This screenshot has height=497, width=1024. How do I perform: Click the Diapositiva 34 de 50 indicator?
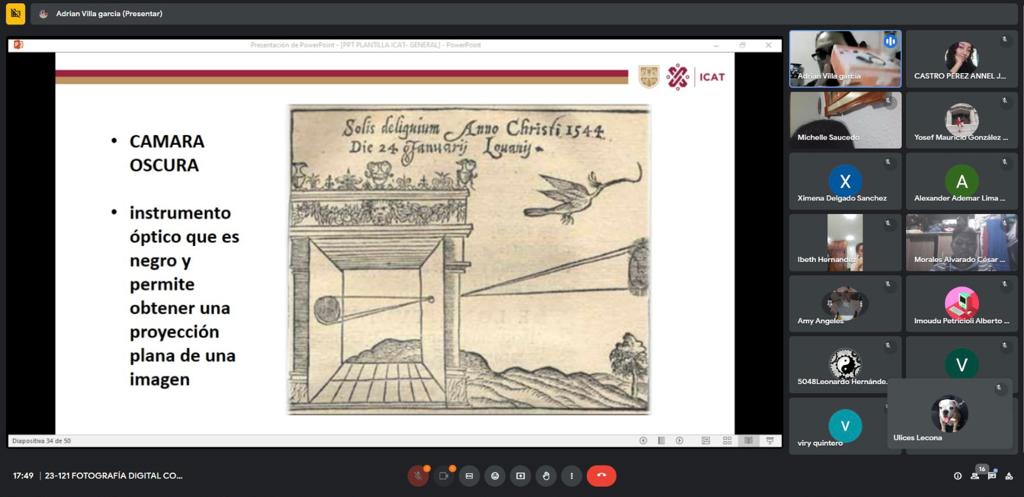(41, 441)
